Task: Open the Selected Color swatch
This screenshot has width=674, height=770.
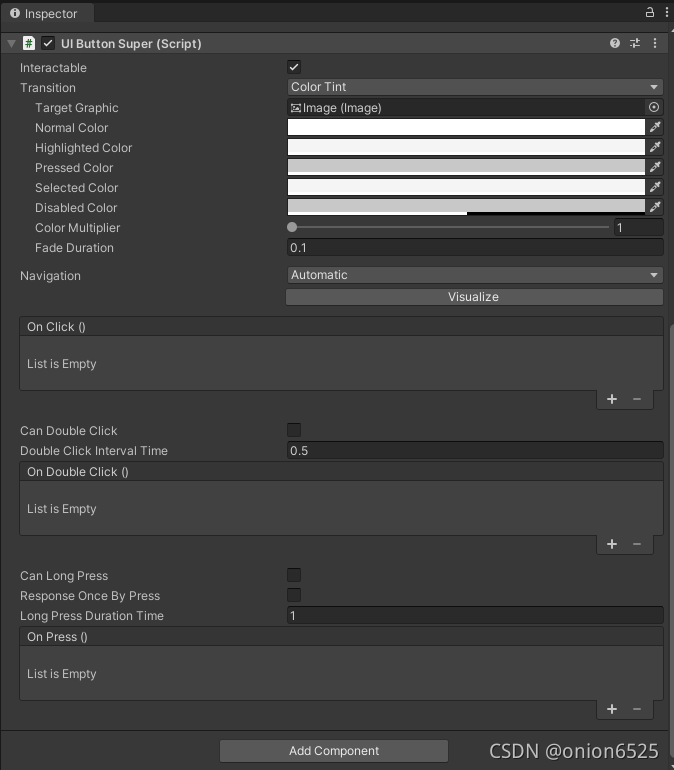Action: tap(466, 187)
